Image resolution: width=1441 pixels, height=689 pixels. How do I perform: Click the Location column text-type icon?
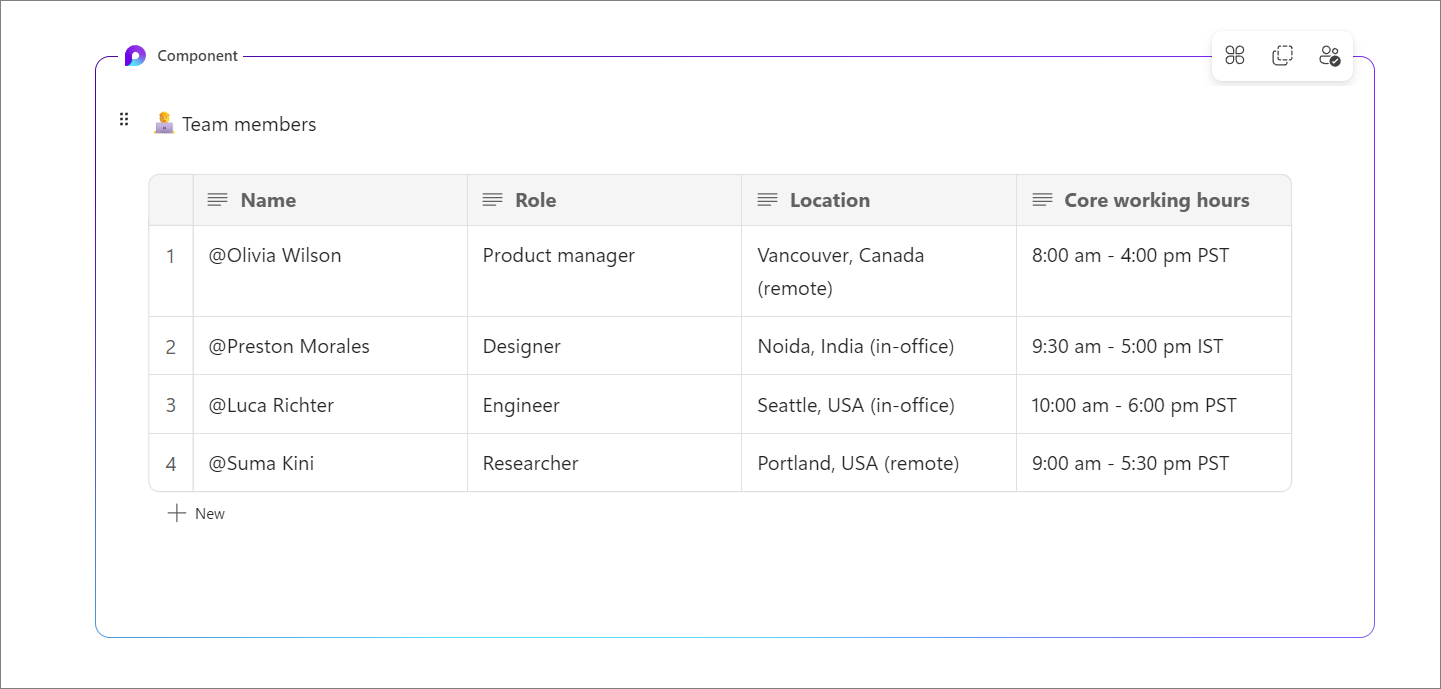(x=767, y=200)
